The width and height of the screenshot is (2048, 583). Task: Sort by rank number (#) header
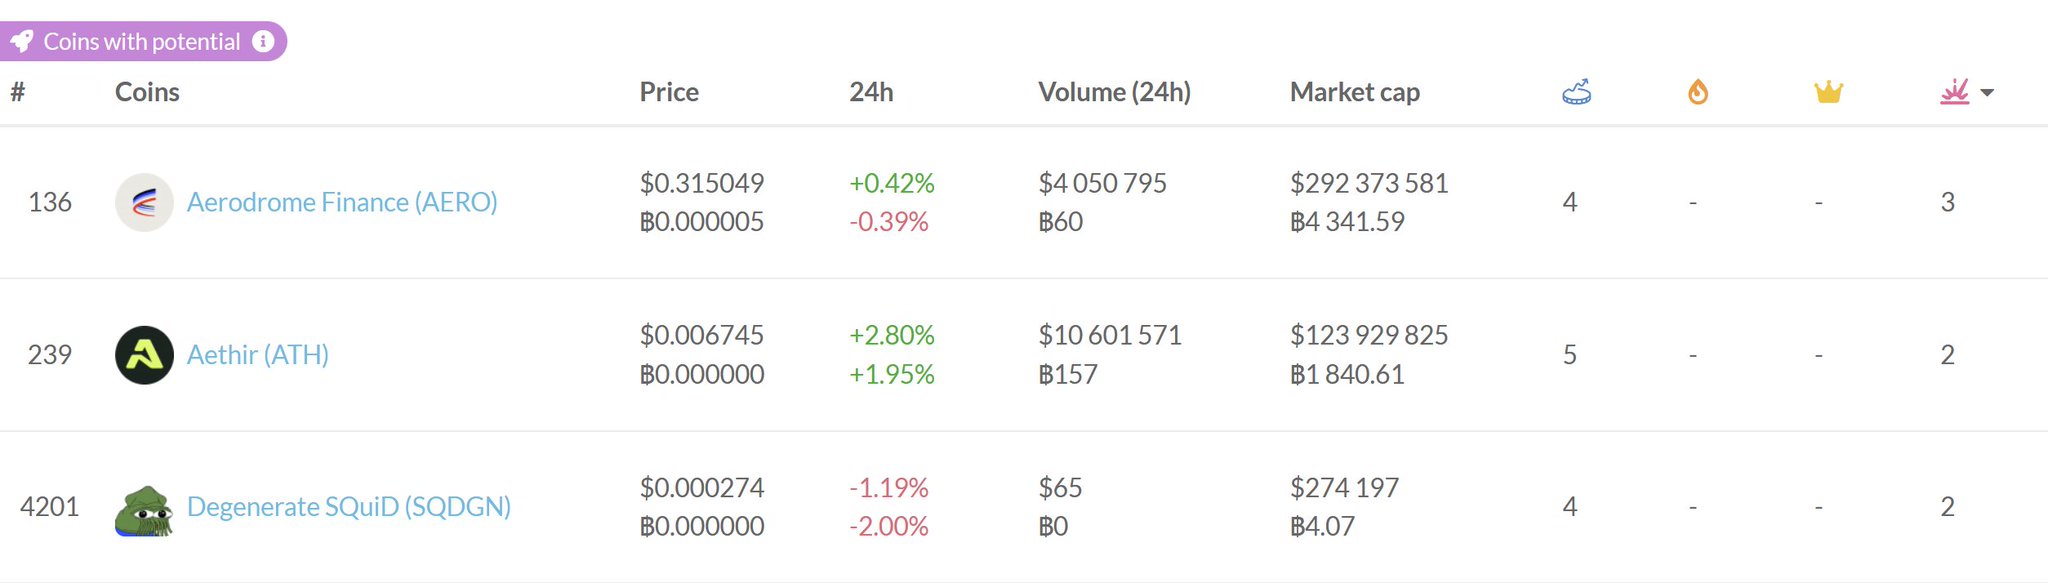coord(18,92)
